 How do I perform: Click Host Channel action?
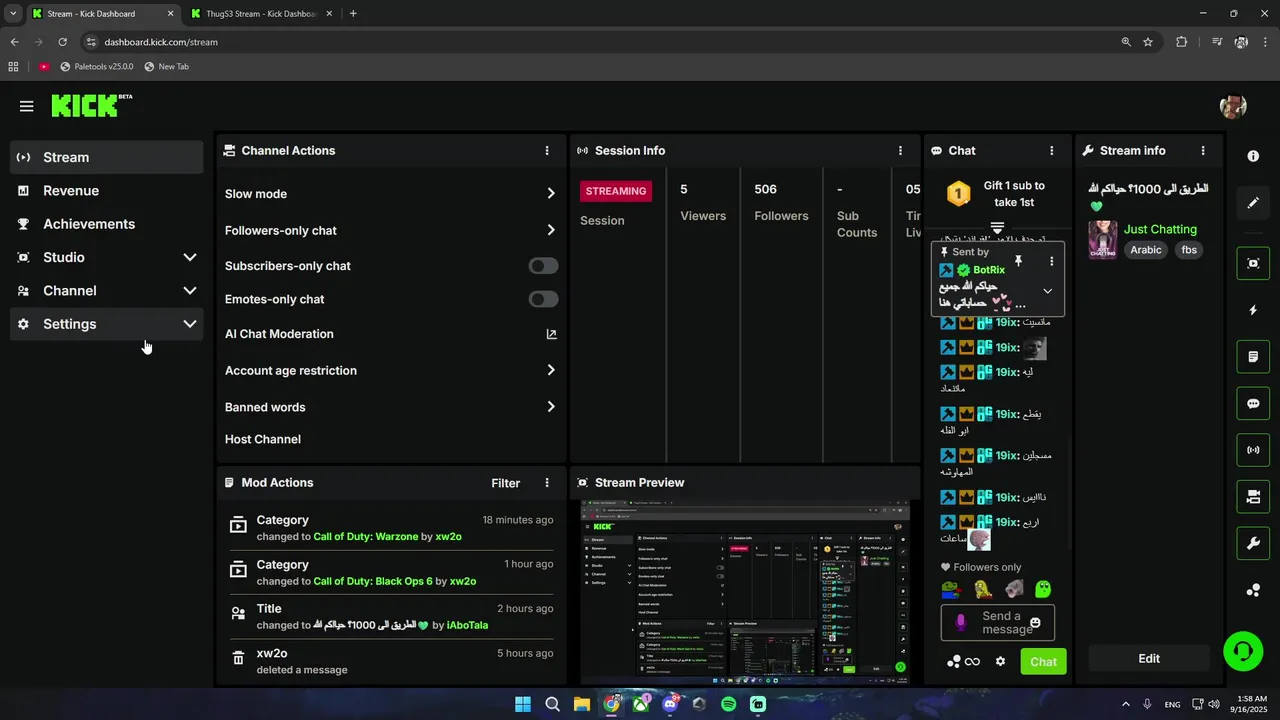pos(263,439)
